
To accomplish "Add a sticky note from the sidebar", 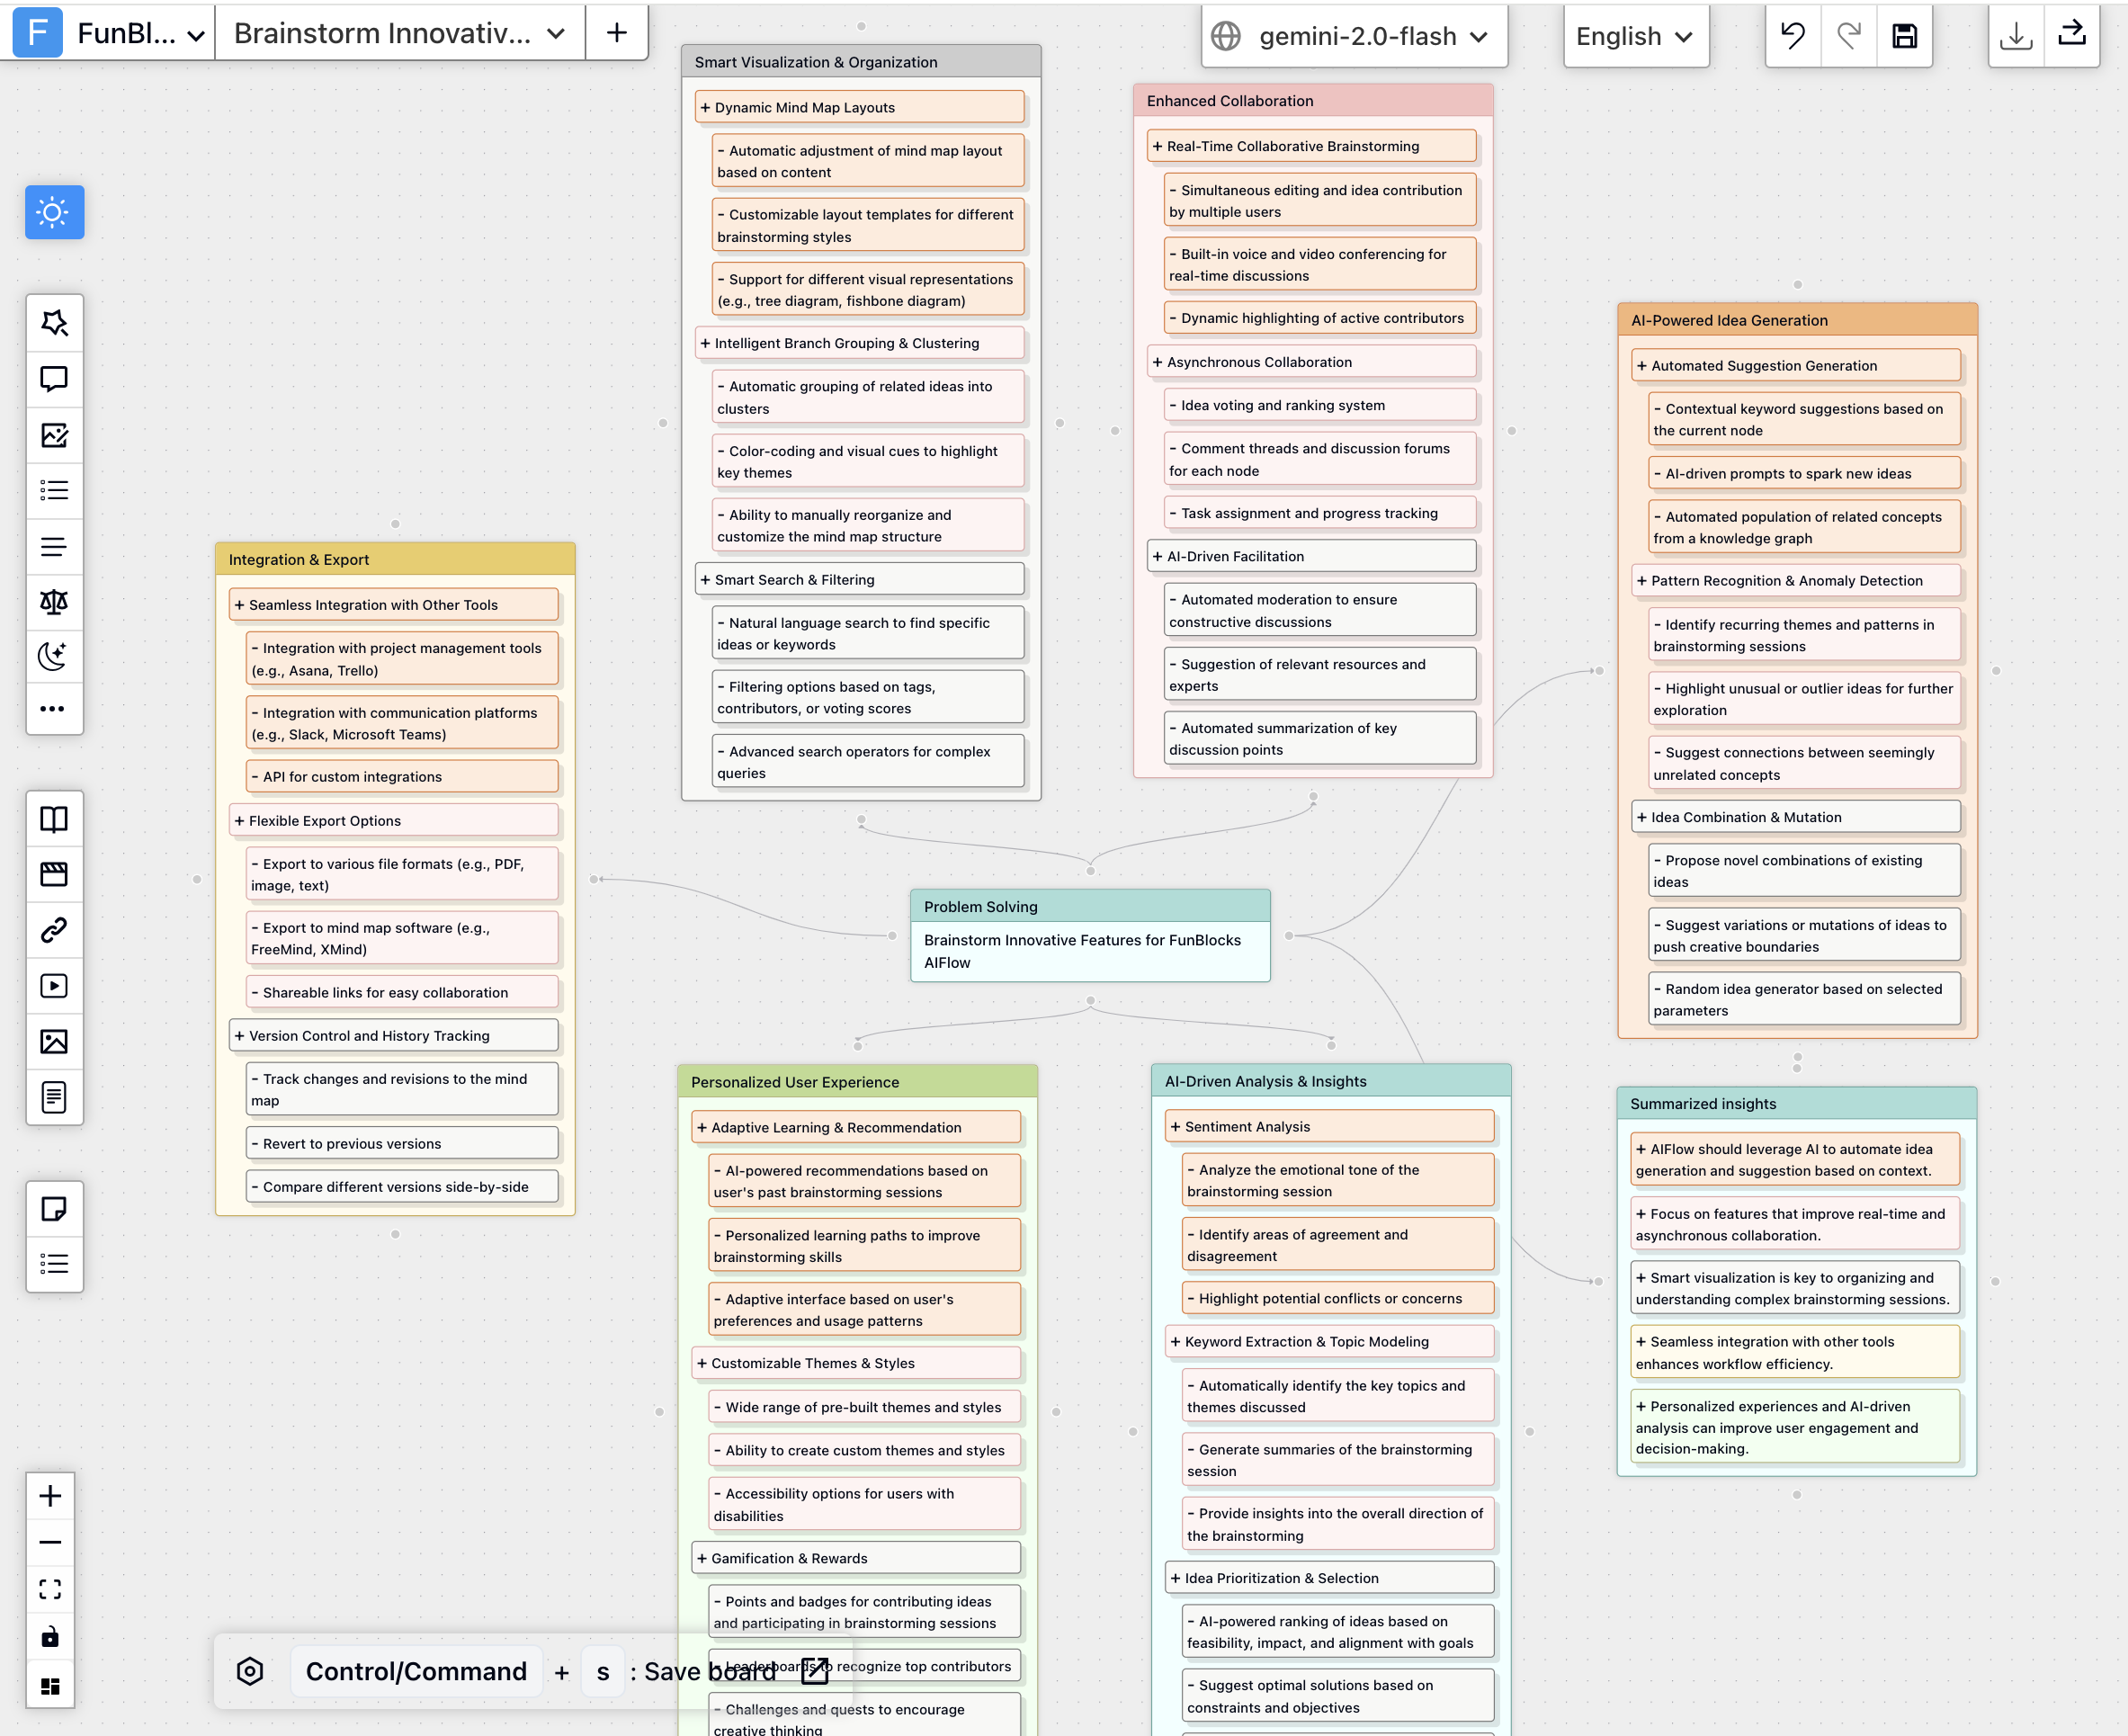I will (x=54, y=1209).
